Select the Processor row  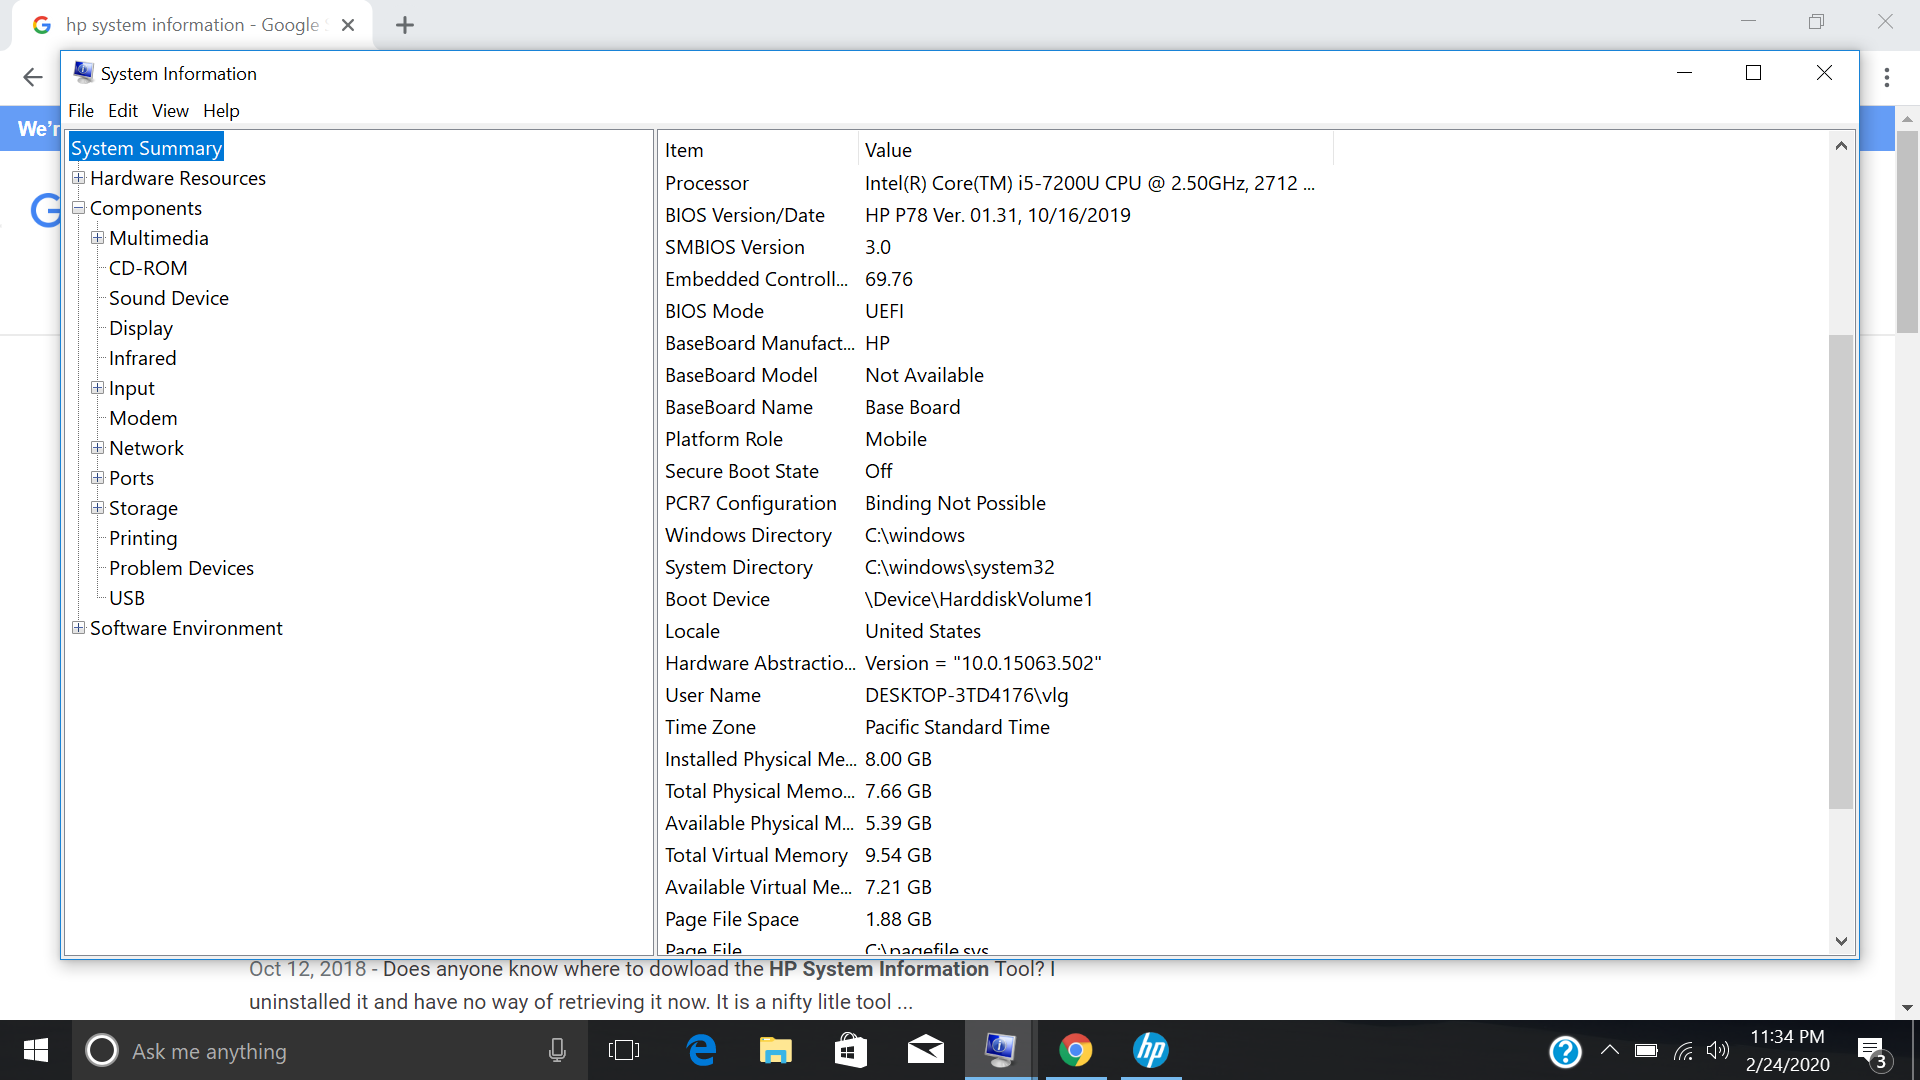click(x=995, y=183)
